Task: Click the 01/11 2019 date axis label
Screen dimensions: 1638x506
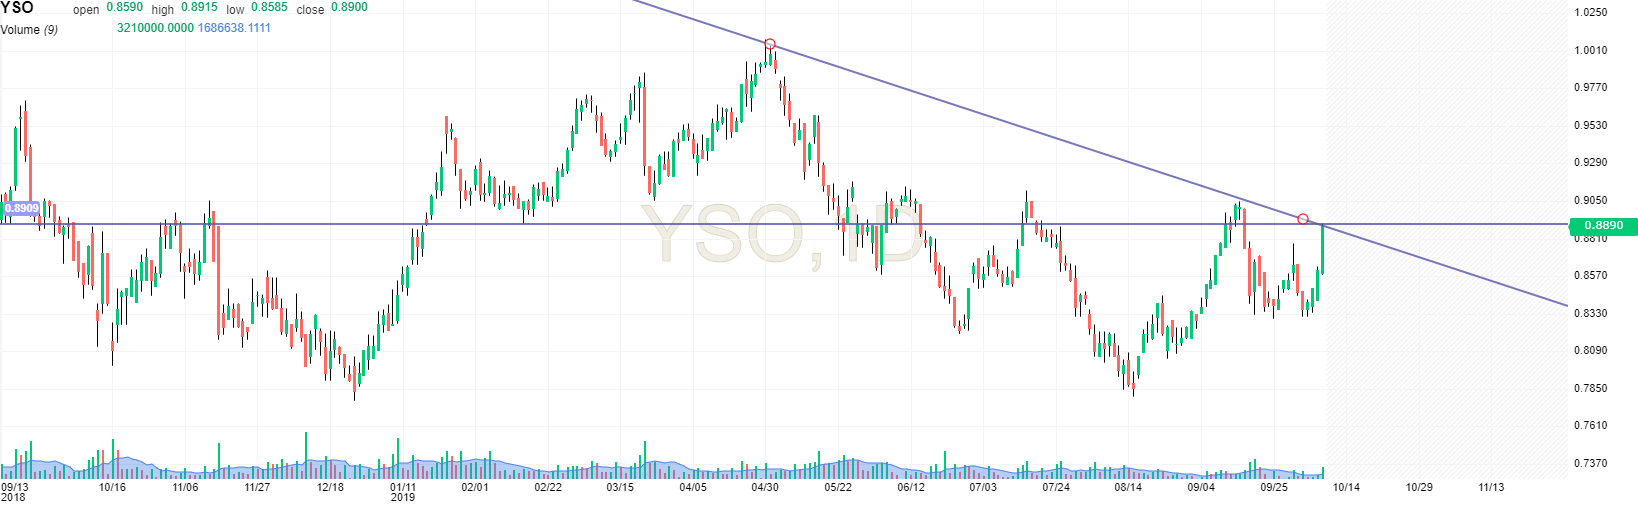Action: pos(403,491)
